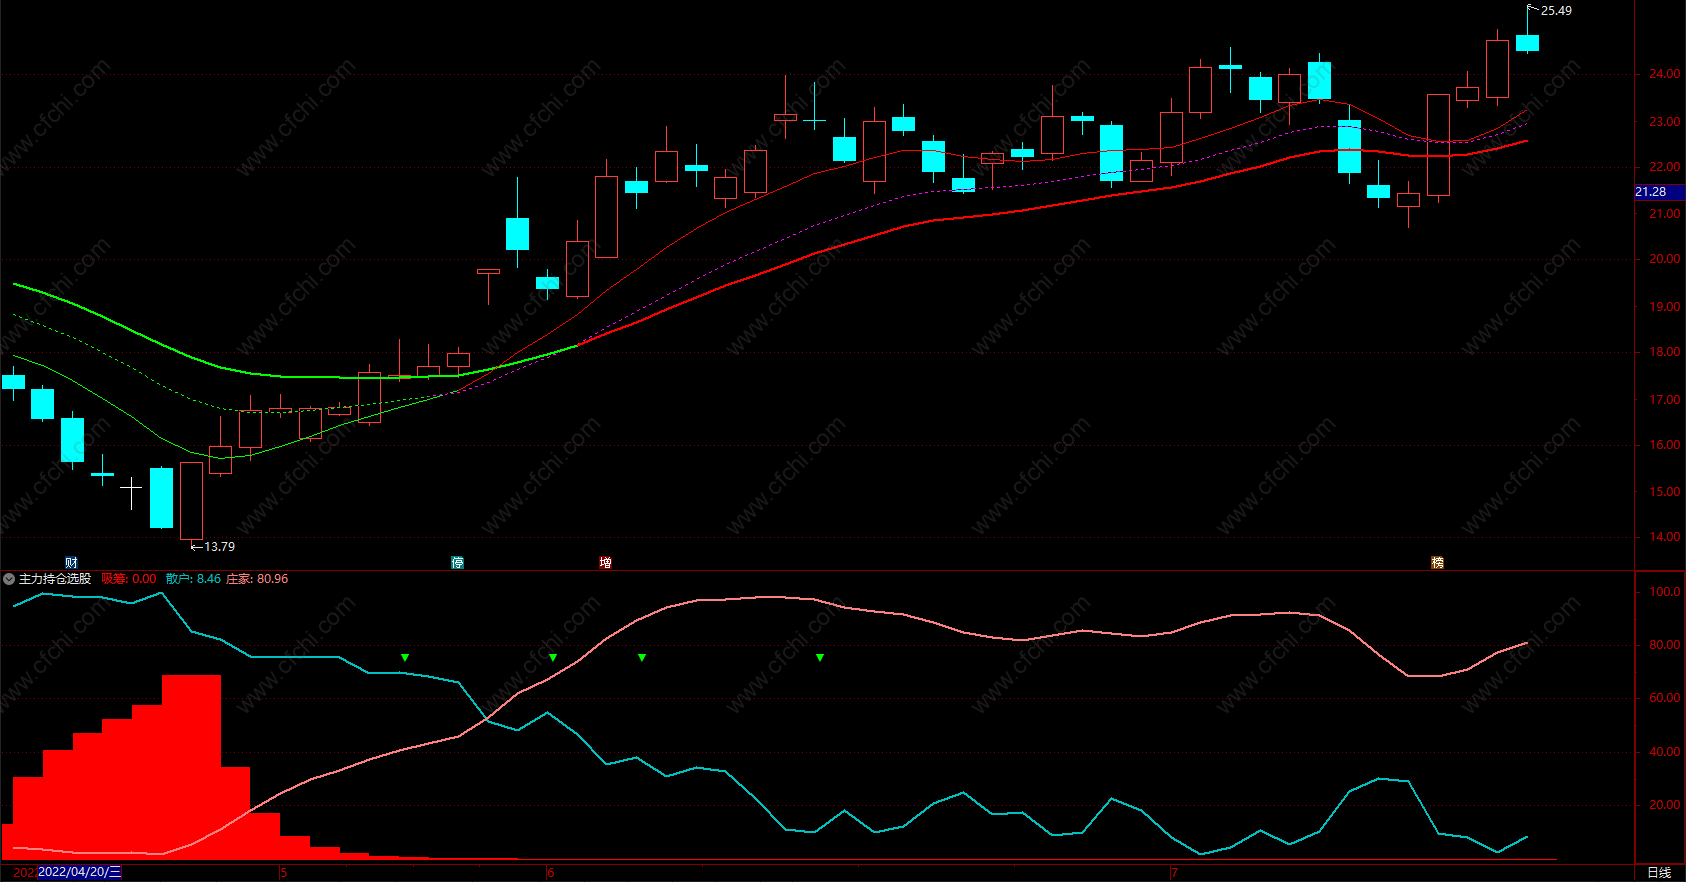The image size is (1686, 882).
Task: Click the 散户: 8.46 indicator value
Action: (193, 579)
